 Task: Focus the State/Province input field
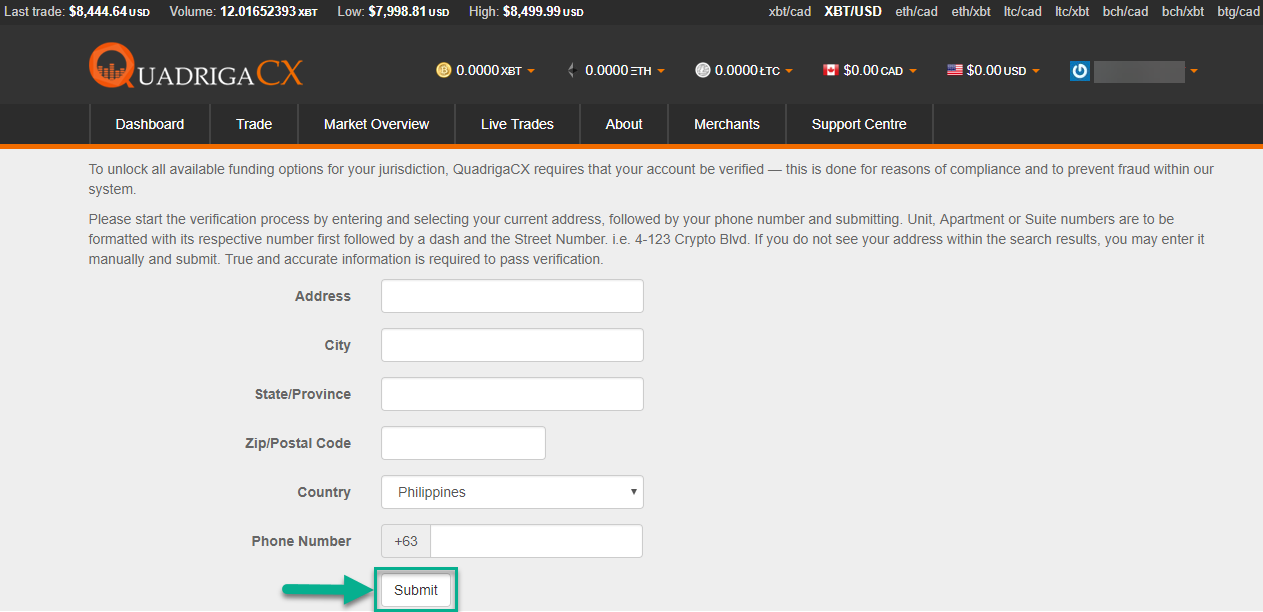[x=512, y=394]
